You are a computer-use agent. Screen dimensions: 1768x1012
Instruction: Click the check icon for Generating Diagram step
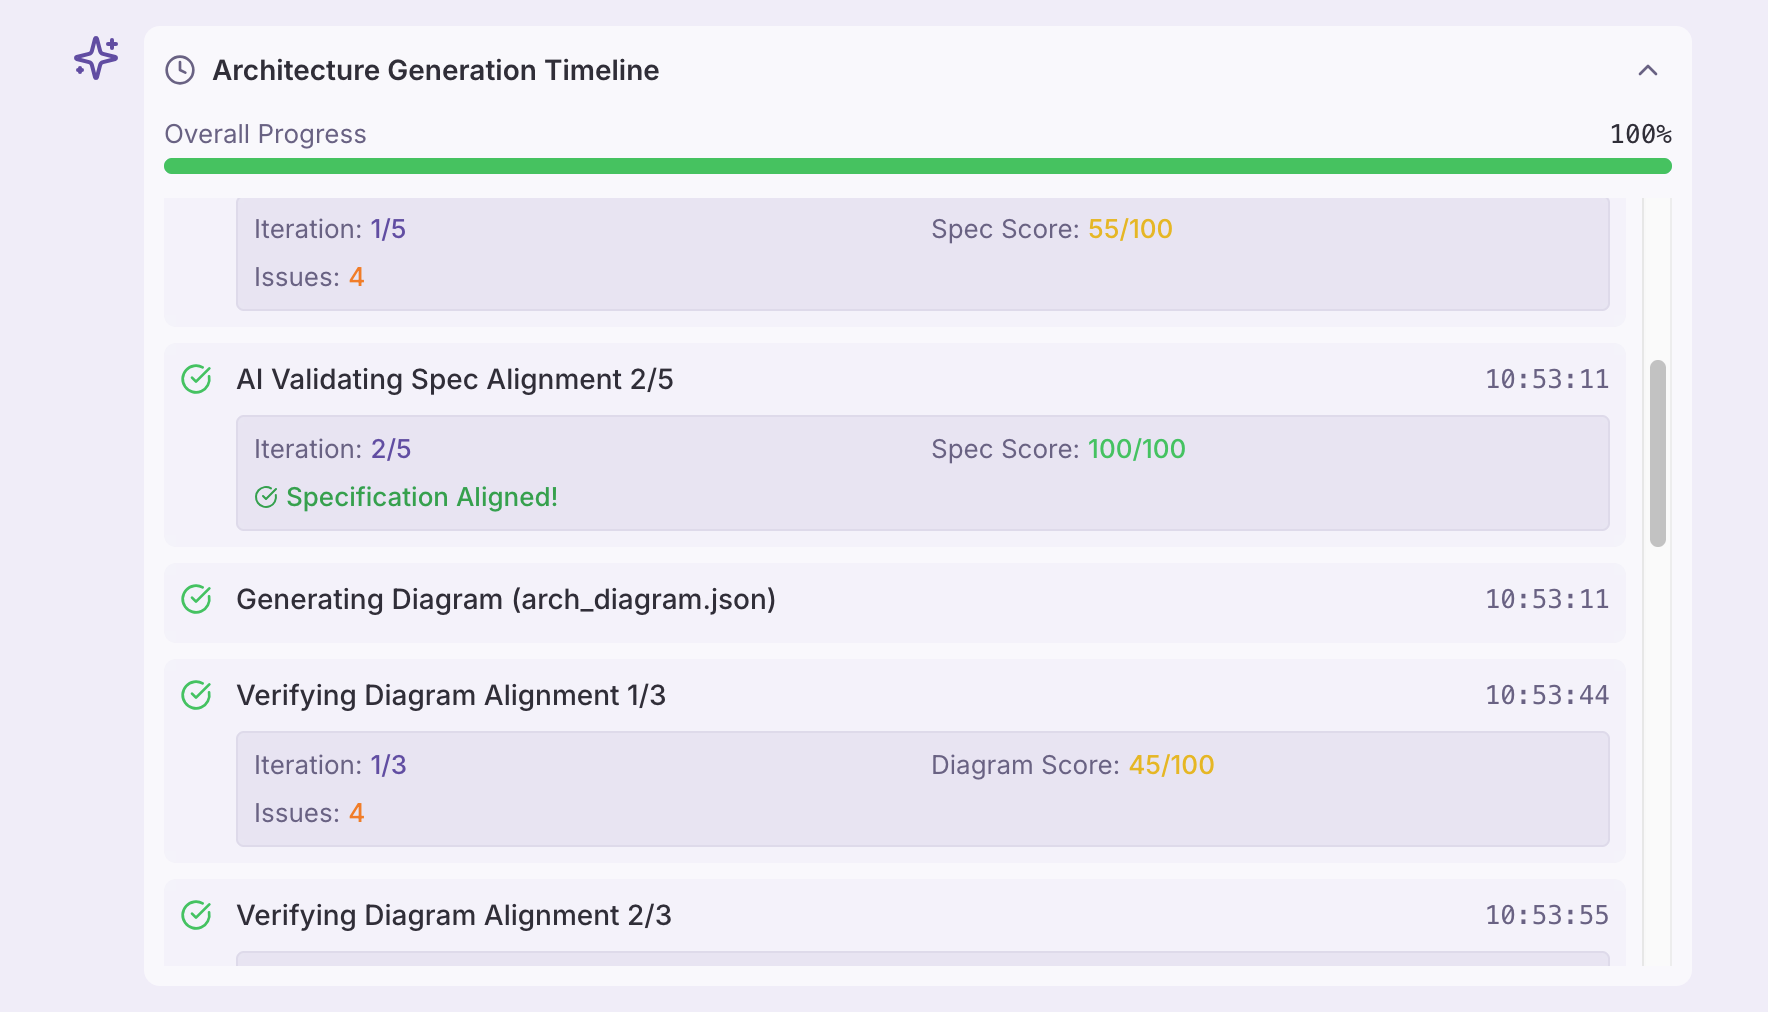point(196,599)
